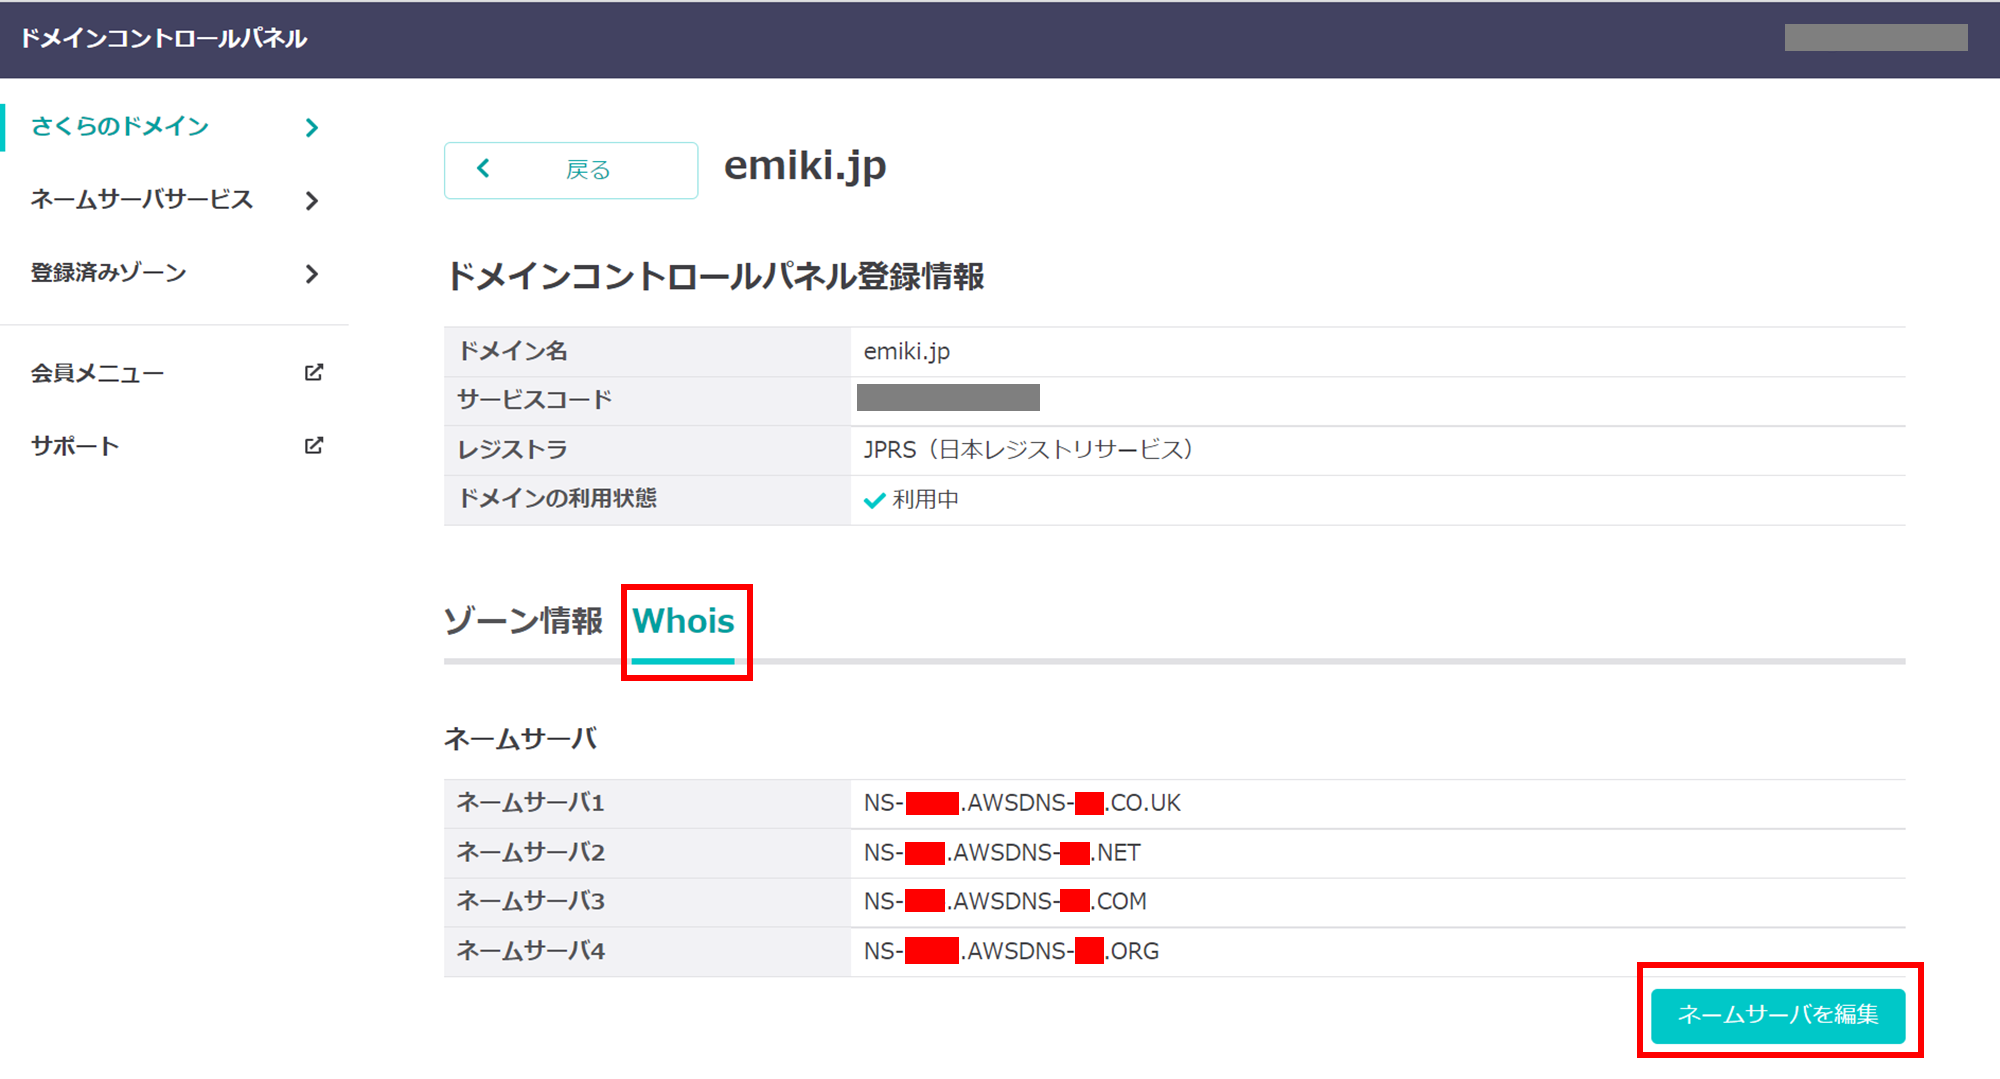The image size is (2000, 1079).
Task: Click the JPRS（日本レジストリサービス） registrar value
Action: click(x=1029, y=450)
